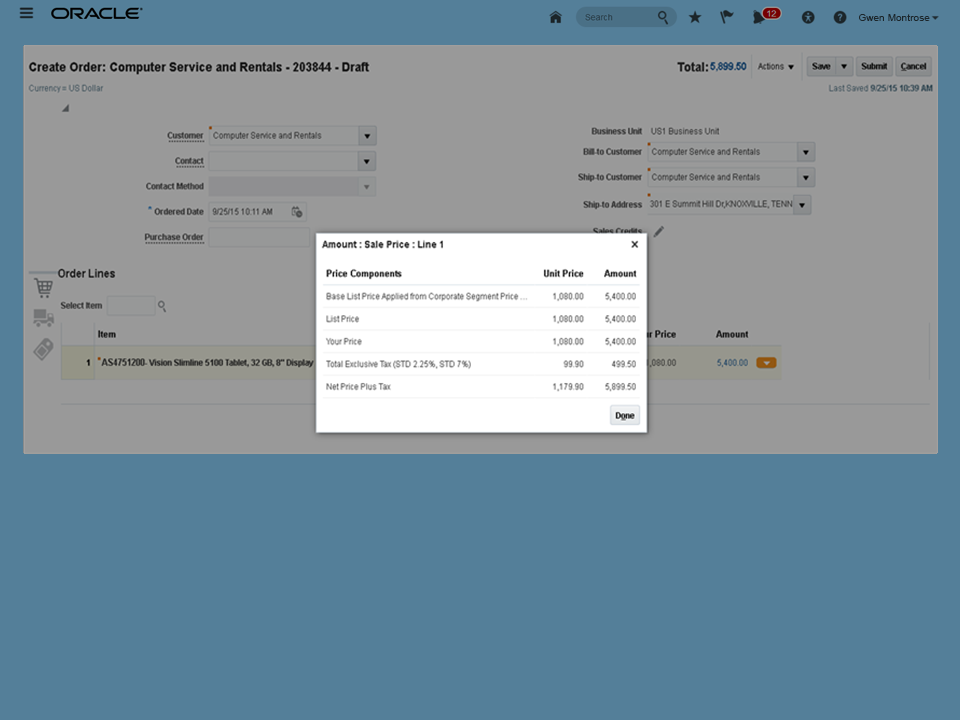
Task: Submit the order
Action: coord(874,66)
